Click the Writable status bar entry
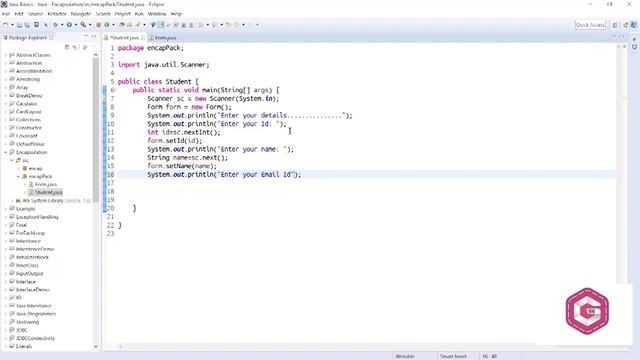The image size is (640, 360). 405,356
